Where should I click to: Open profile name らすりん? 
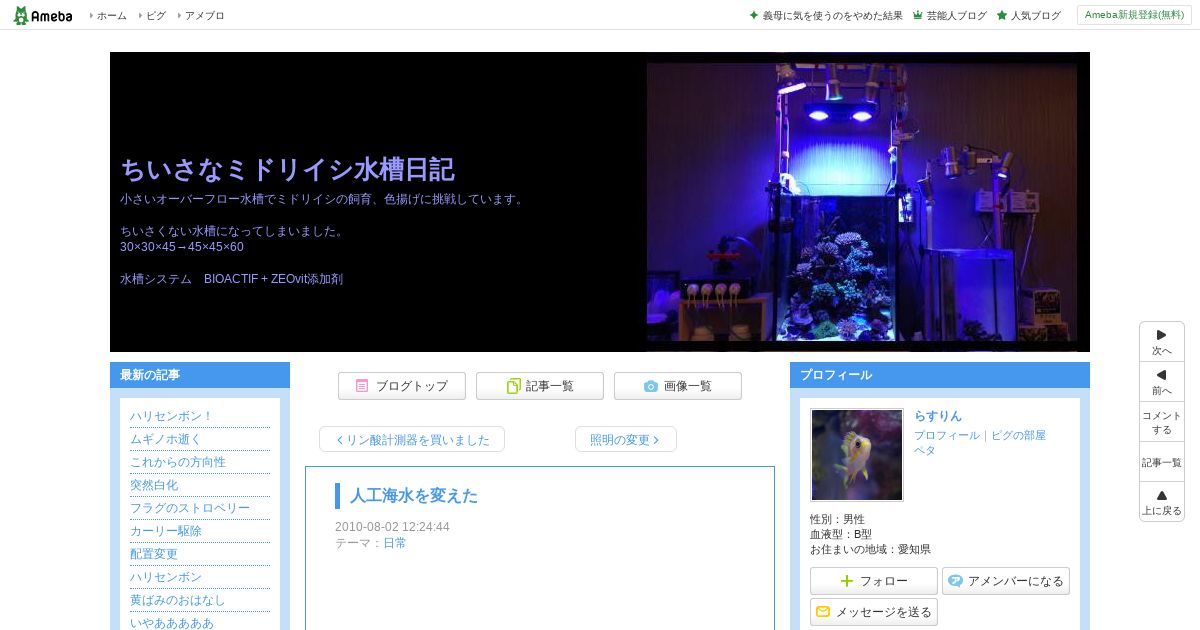coord(938,416)
